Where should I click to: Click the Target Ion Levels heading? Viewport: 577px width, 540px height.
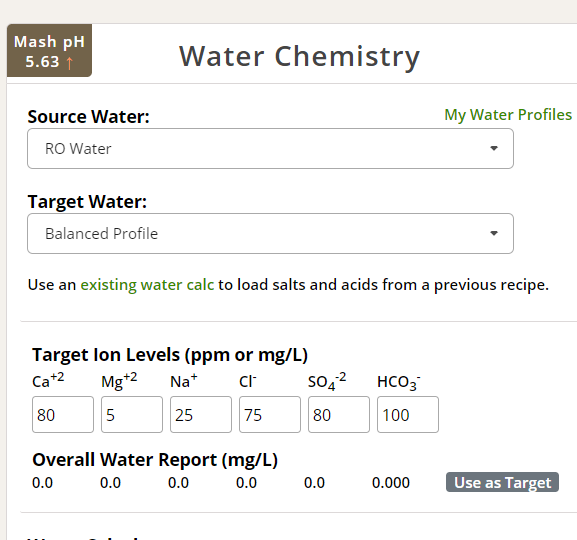[x=170, y=355]
